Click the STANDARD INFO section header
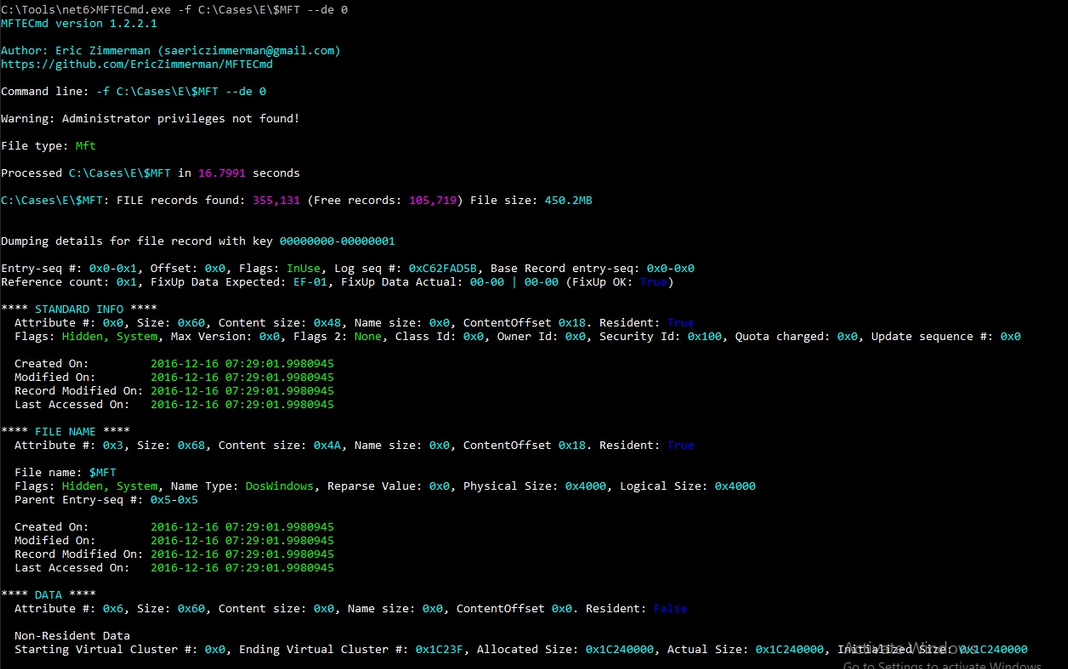This screenshot has height=669, width=1068. pos(79,309)
